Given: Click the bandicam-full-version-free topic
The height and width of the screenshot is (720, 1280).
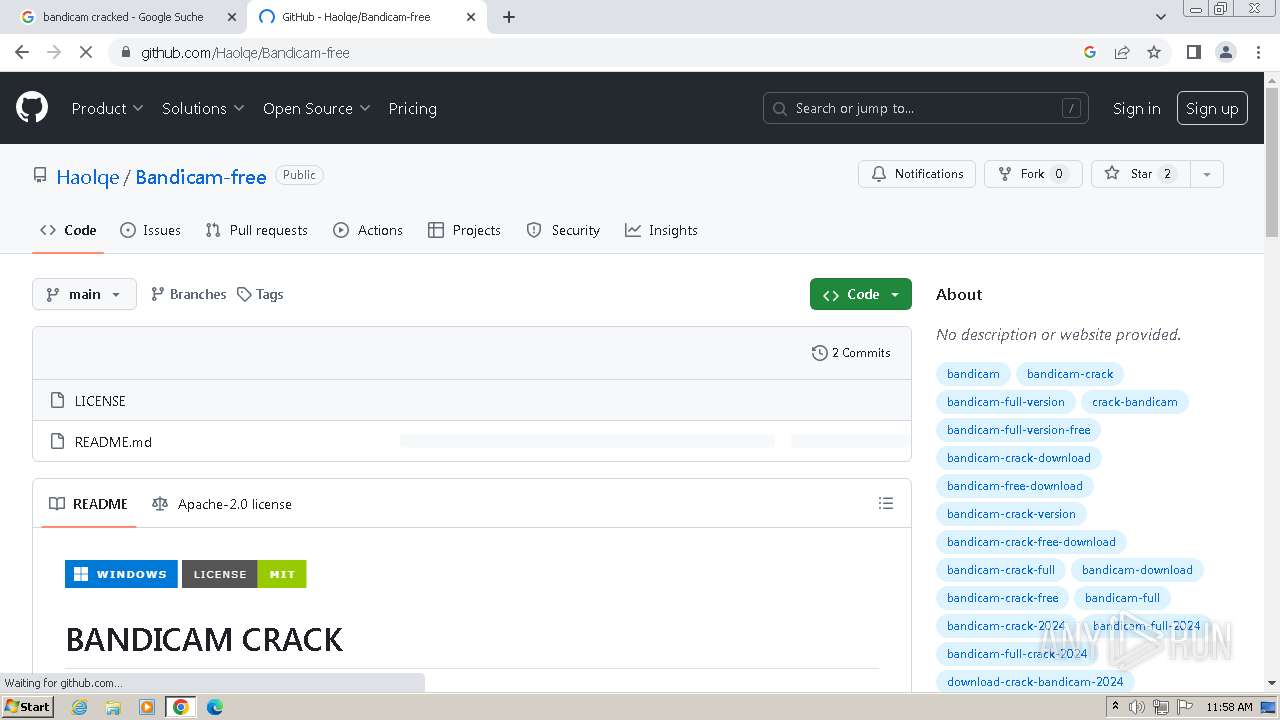Looking at the screenshot, I should 1018,430.
